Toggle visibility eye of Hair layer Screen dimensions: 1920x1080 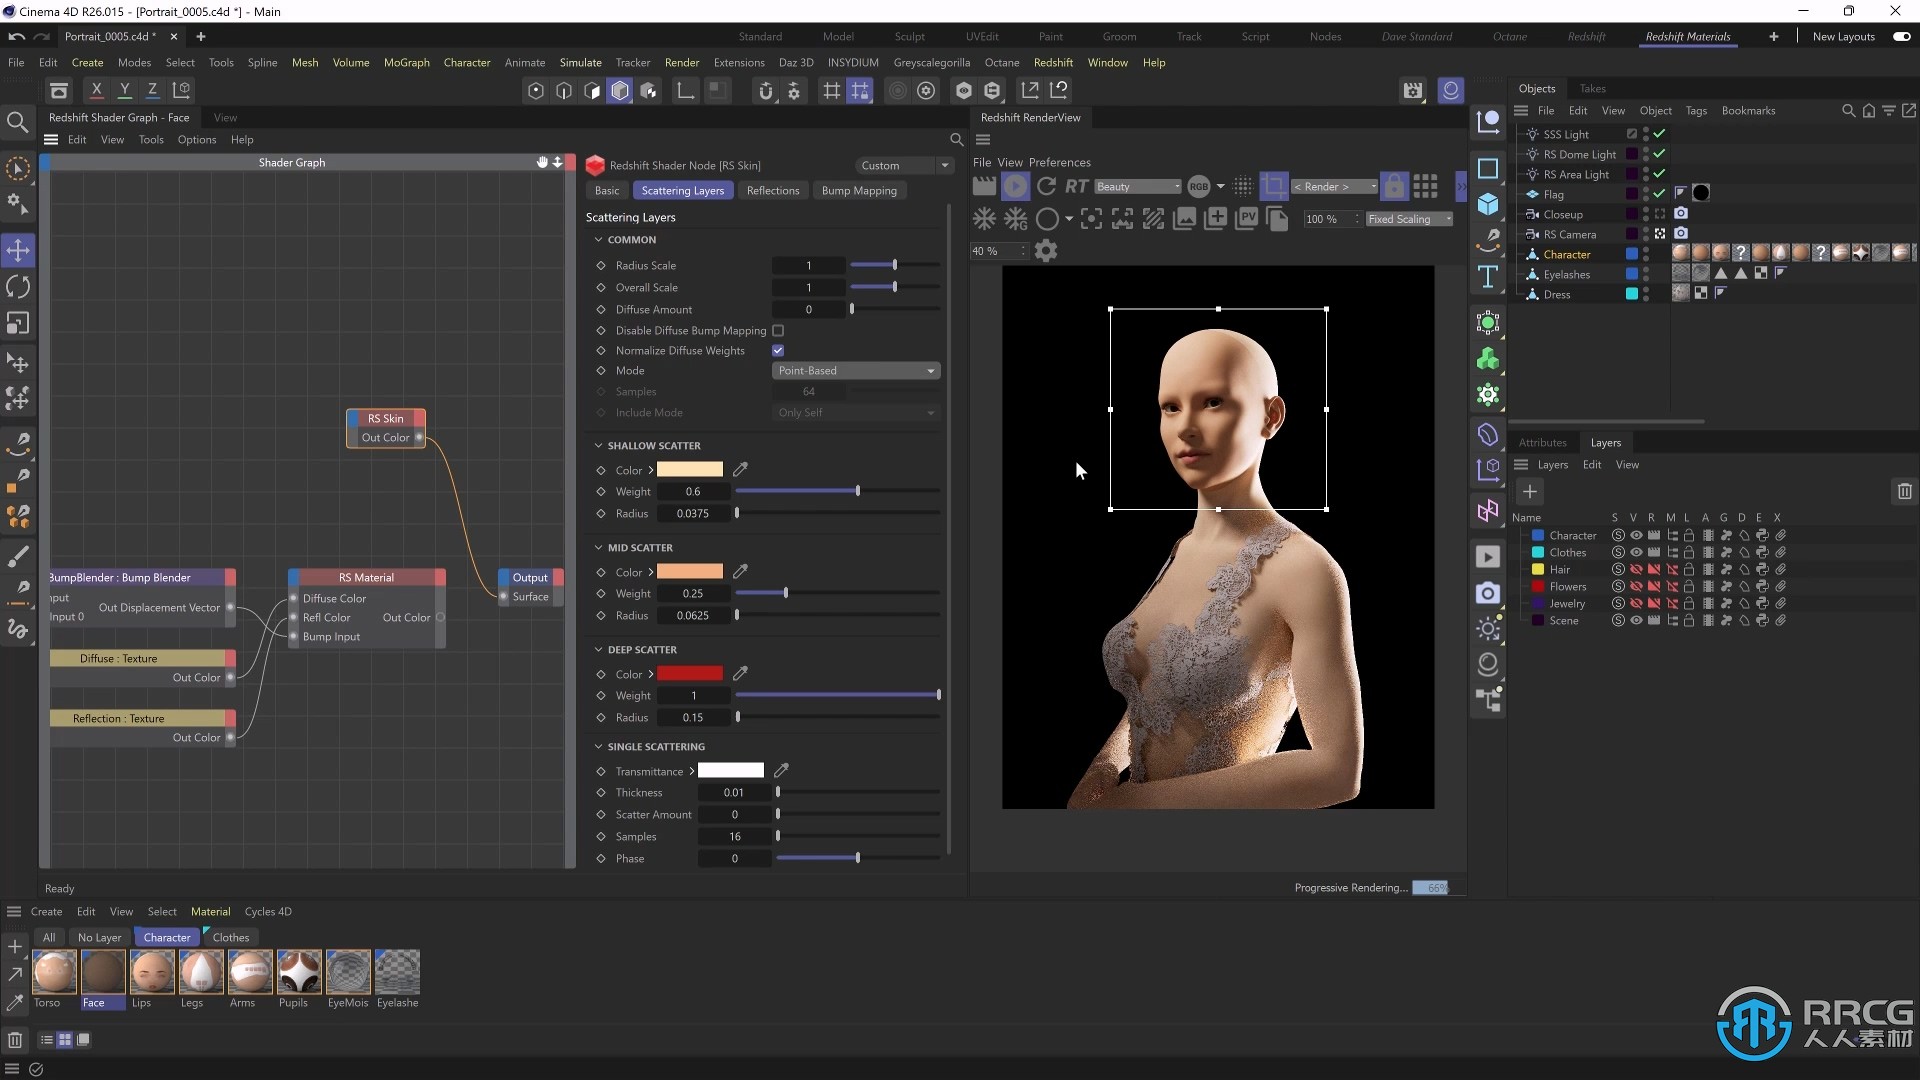[1636, 570]
